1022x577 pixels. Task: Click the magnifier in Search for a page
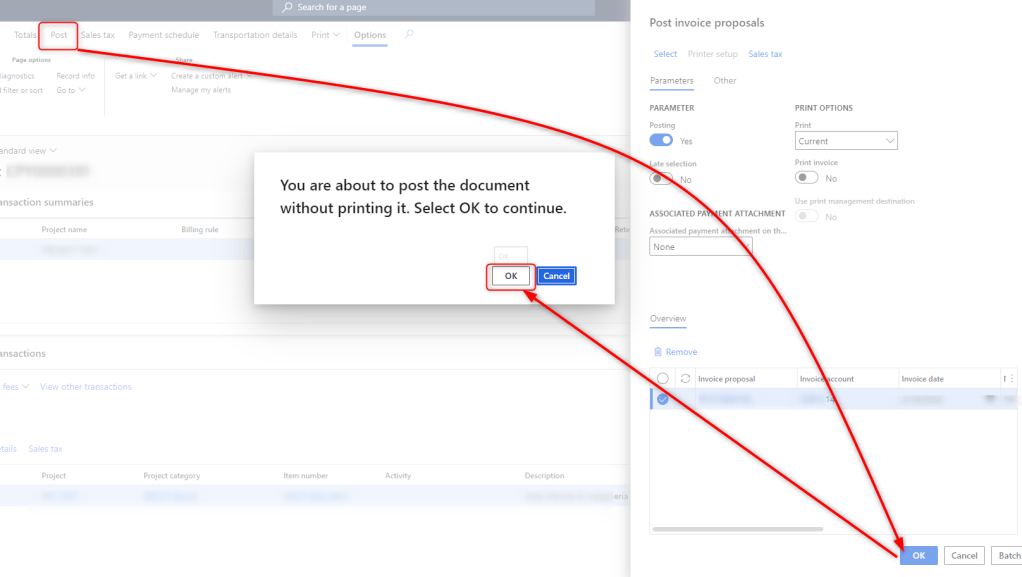(288, 7)
